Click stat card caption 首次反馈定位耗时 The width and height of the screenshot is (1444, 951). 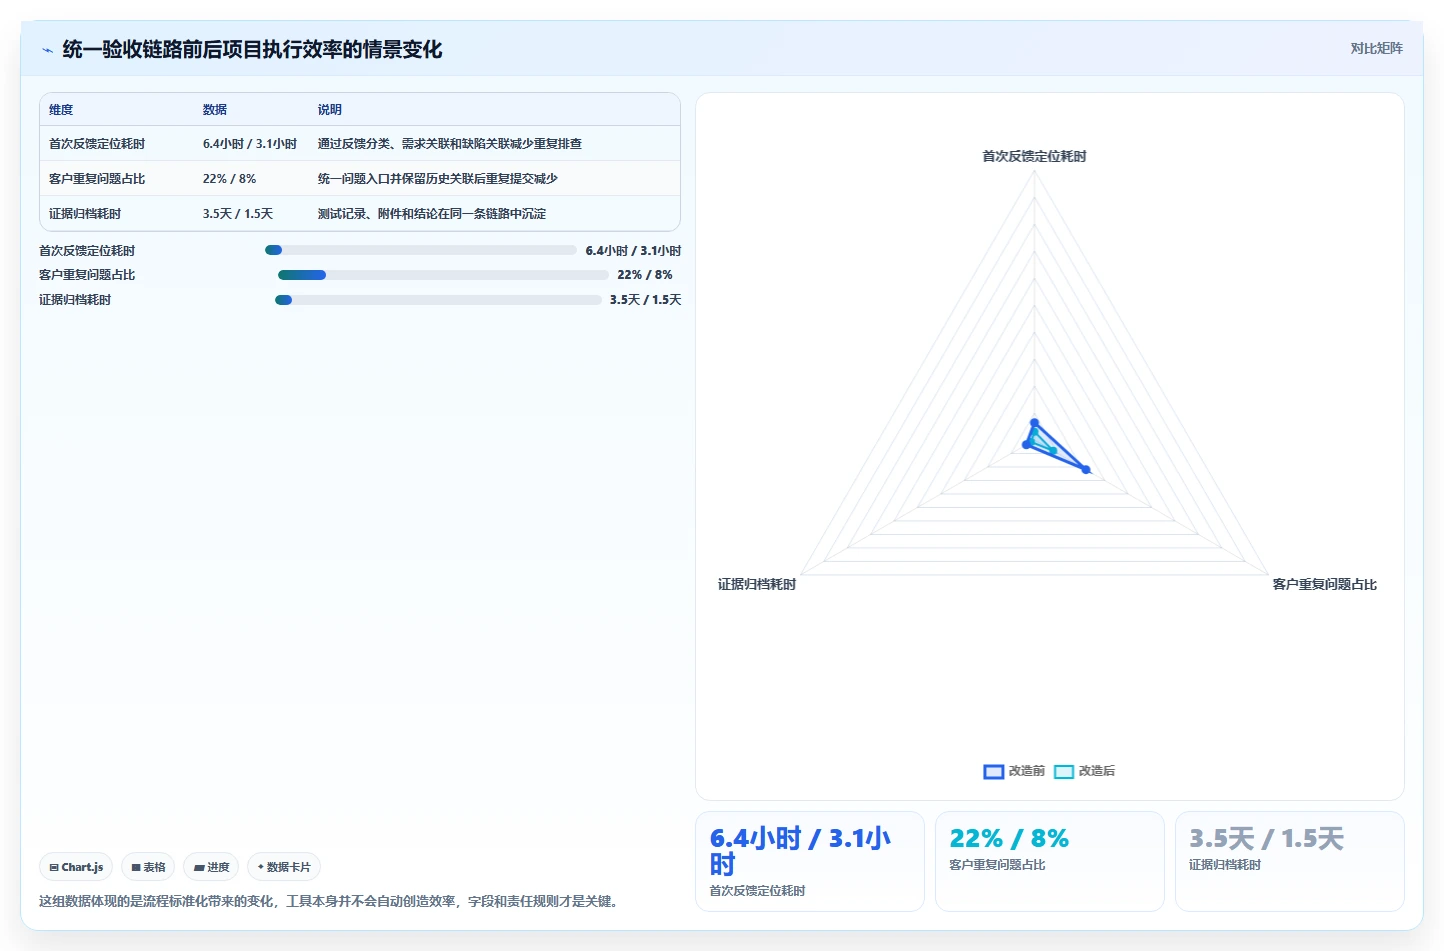[x=757, y=891]
